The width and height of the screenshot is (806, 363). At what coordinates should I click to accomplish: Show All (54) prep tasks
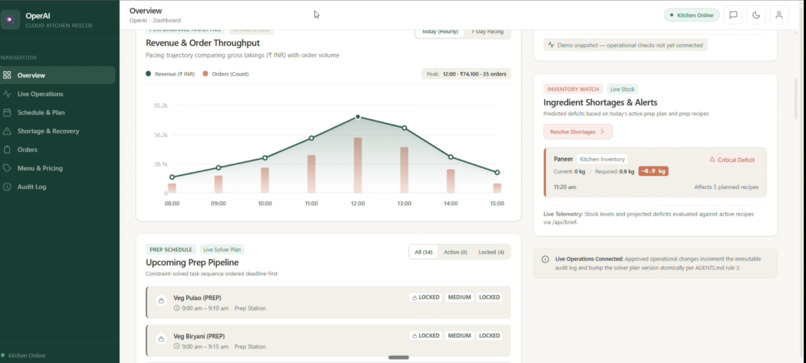click(424, 252)
